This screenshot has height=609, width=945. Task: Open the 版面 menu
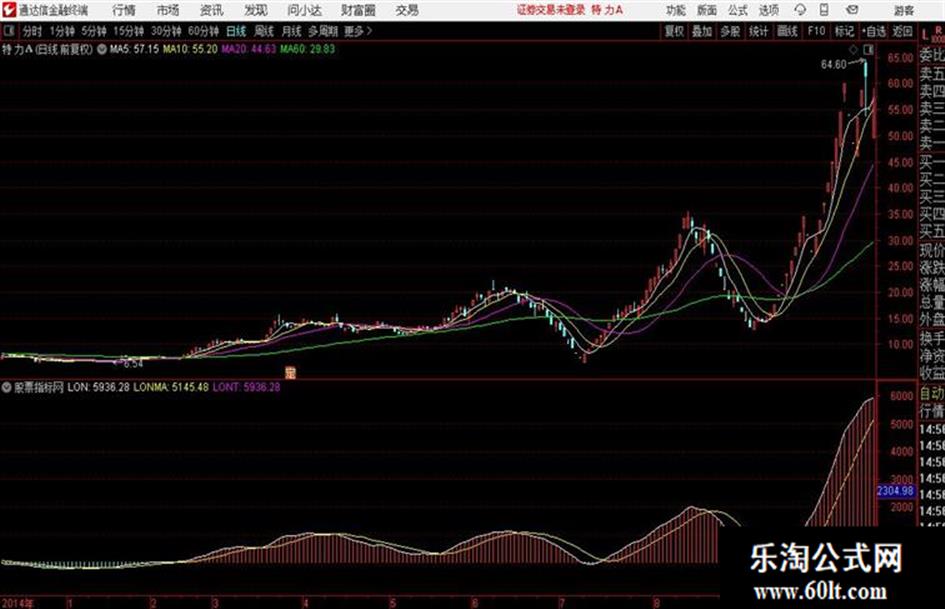click(706, 10)
